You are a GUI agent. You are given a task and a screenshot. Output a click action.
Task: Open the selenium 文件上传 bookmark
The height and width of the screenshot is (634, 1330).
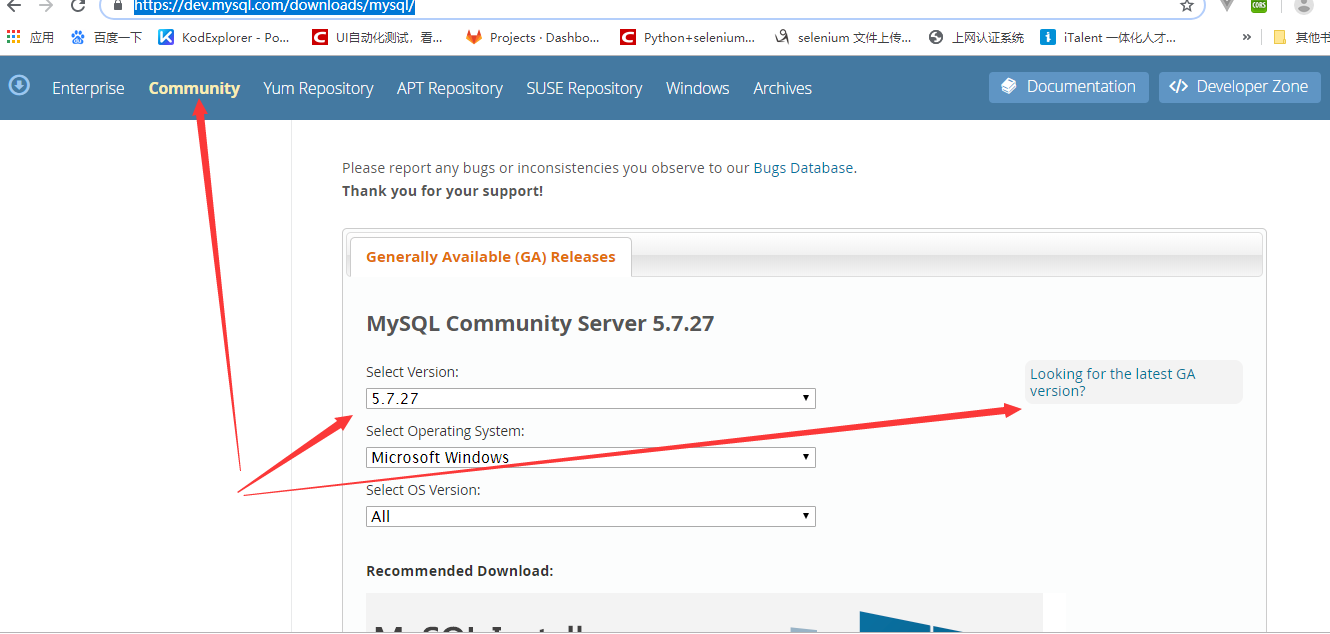point(843,37)
